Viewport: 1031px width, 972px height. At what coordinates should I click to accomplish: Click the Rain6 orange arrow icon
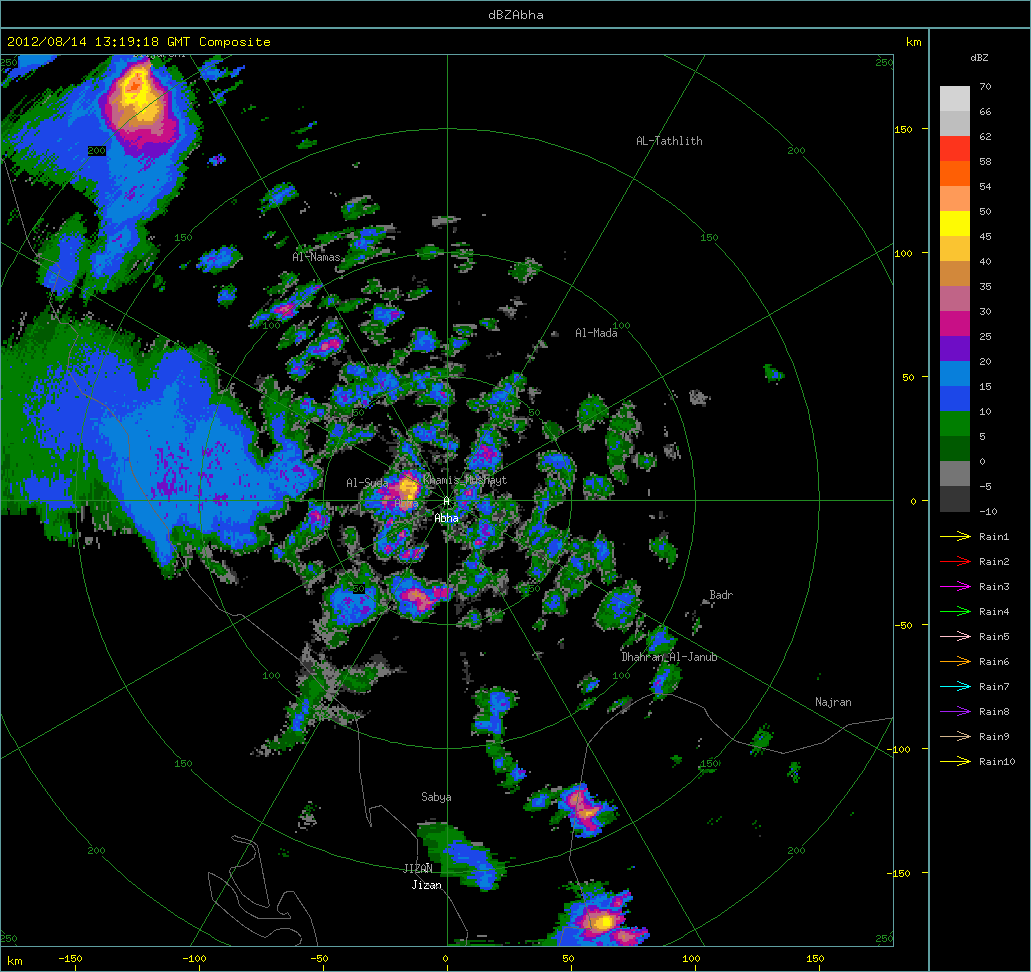point(955,662)
